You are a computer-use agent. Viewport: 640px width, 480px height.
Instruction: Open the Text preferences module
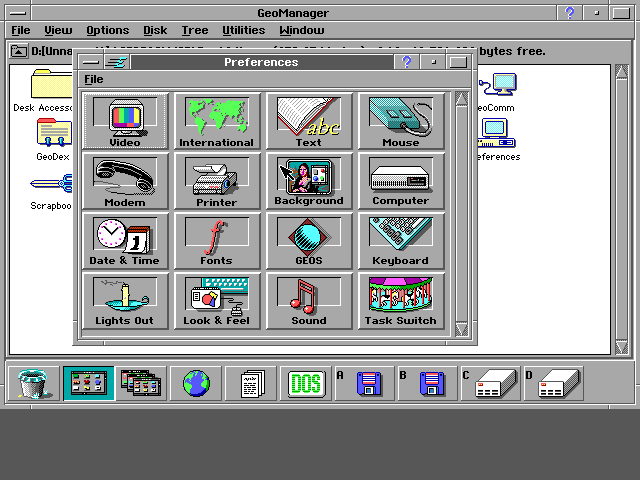pyautogui.click(x=309, y=121)
